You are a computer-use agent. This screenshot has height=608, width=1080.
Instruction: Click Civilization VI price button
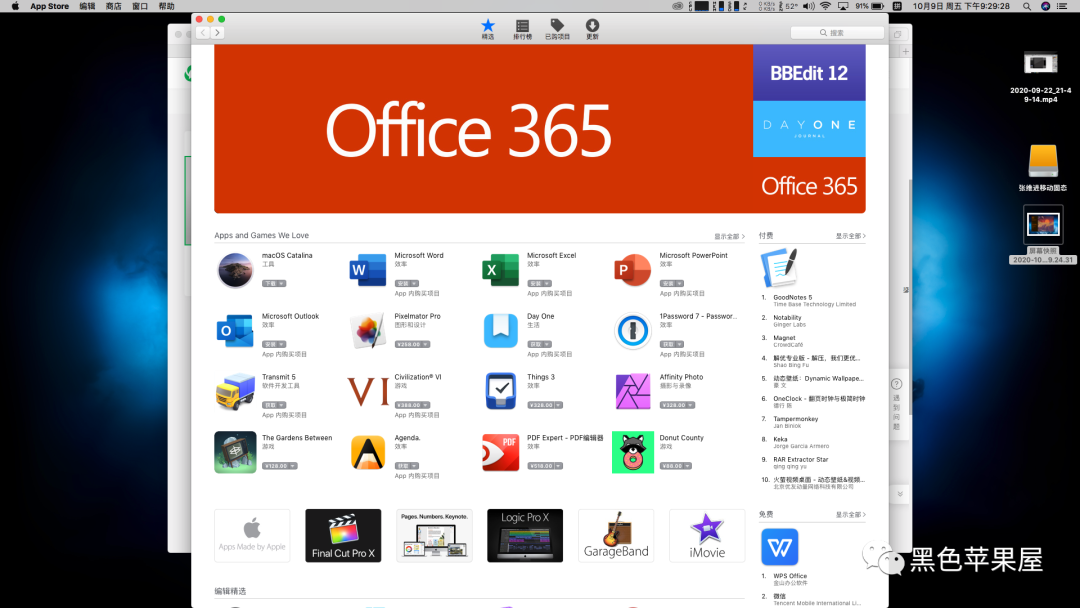412,405
